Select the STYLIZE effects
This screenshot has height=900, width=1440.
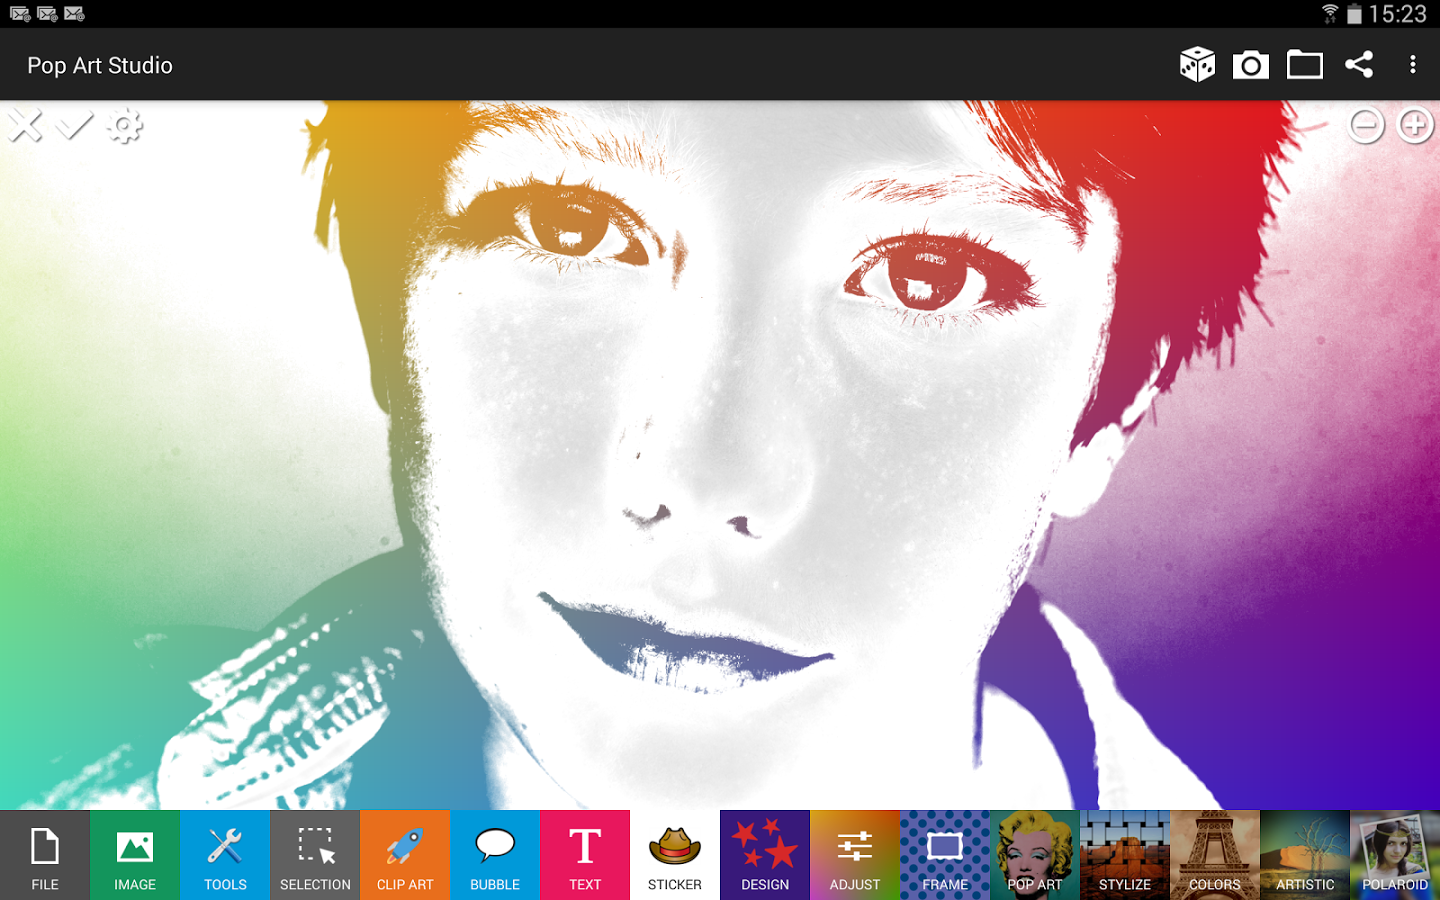click(x=1125, y=855)
